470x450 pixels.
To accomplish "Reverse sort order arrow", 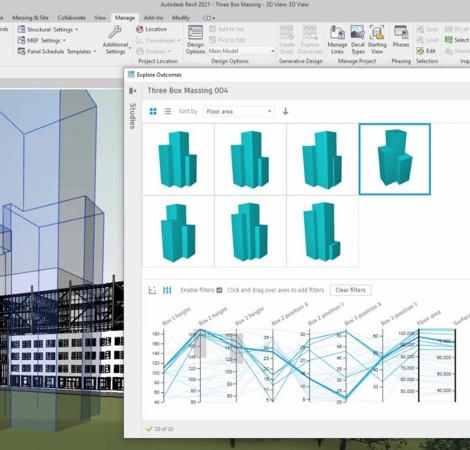I will pos(285,111).
